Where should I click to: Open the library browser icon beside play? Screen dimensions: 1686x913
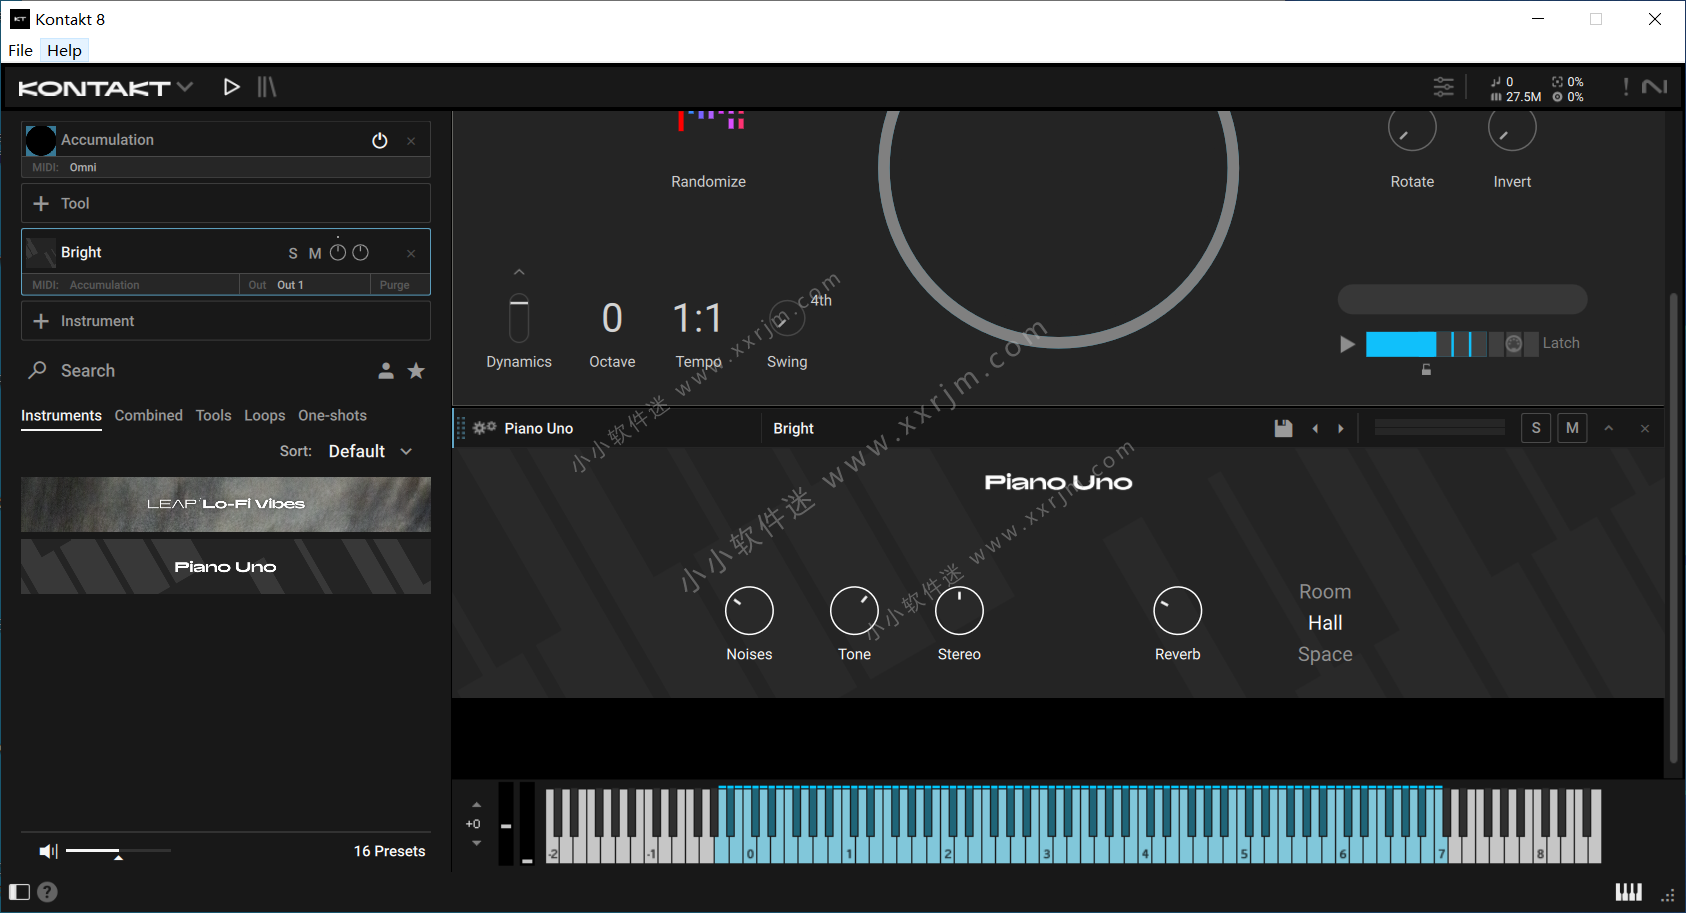point(266,87)
